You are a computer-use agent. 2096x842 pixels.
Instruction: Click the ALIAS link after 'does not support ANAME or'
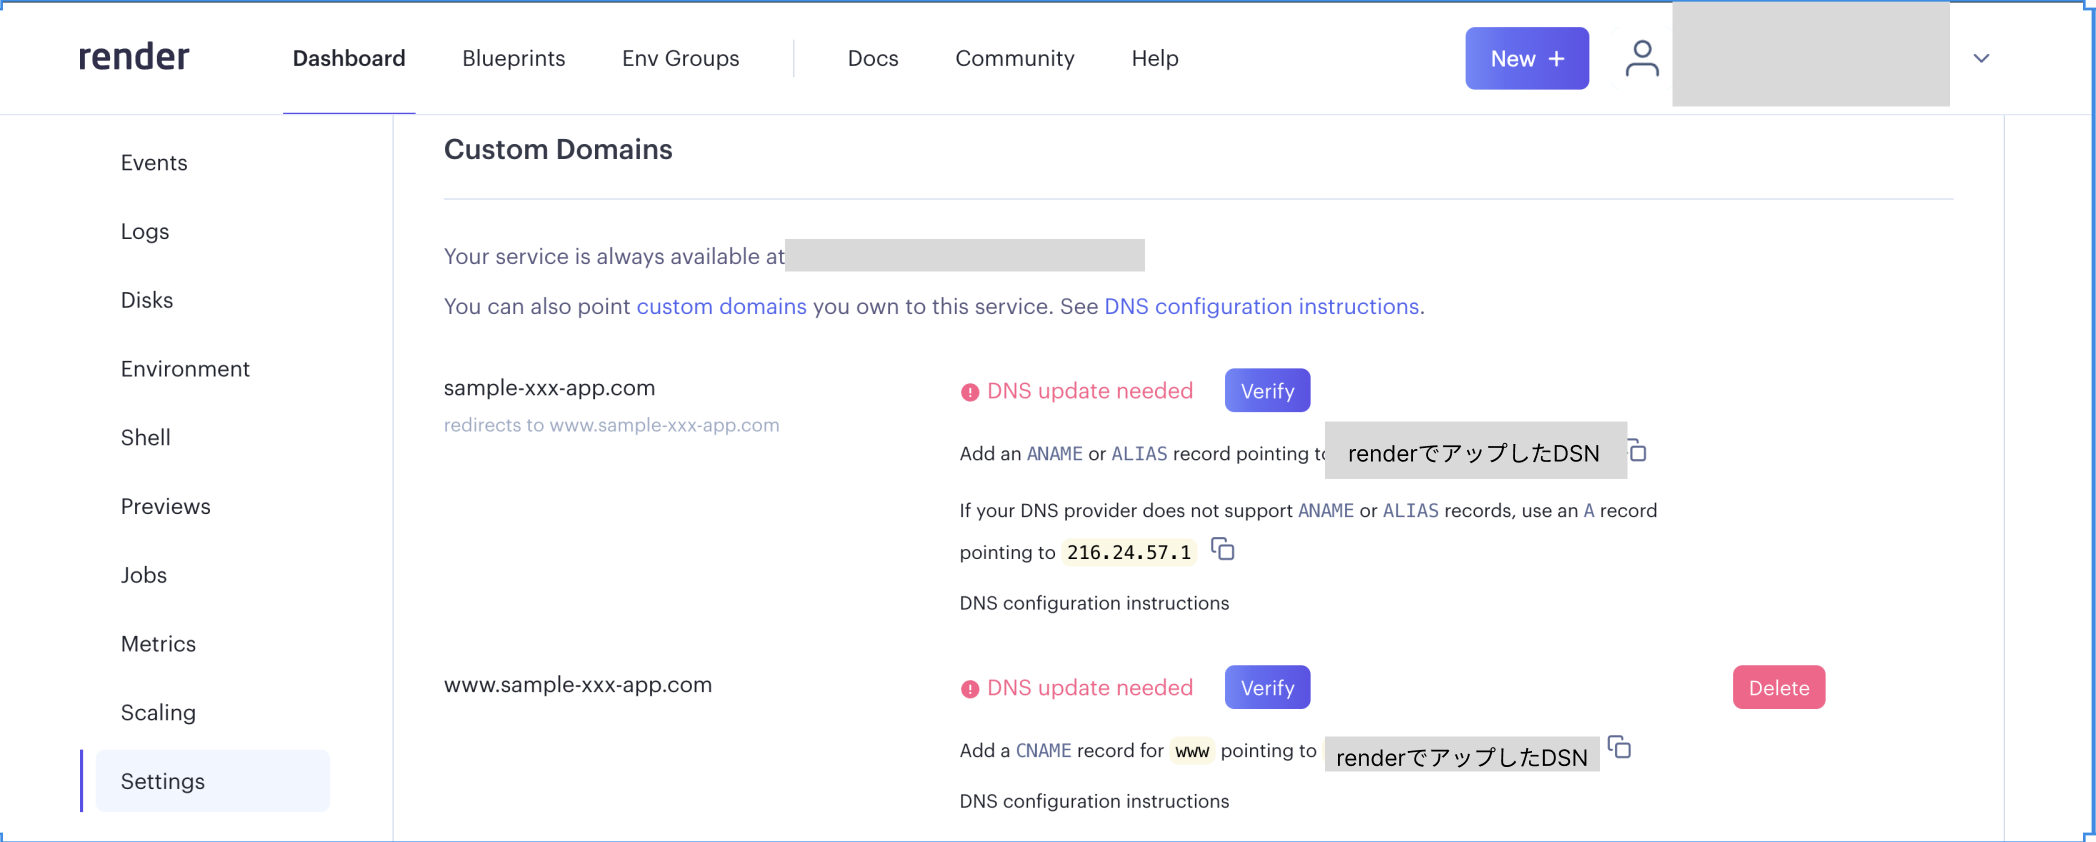(x=1411, y=511)
